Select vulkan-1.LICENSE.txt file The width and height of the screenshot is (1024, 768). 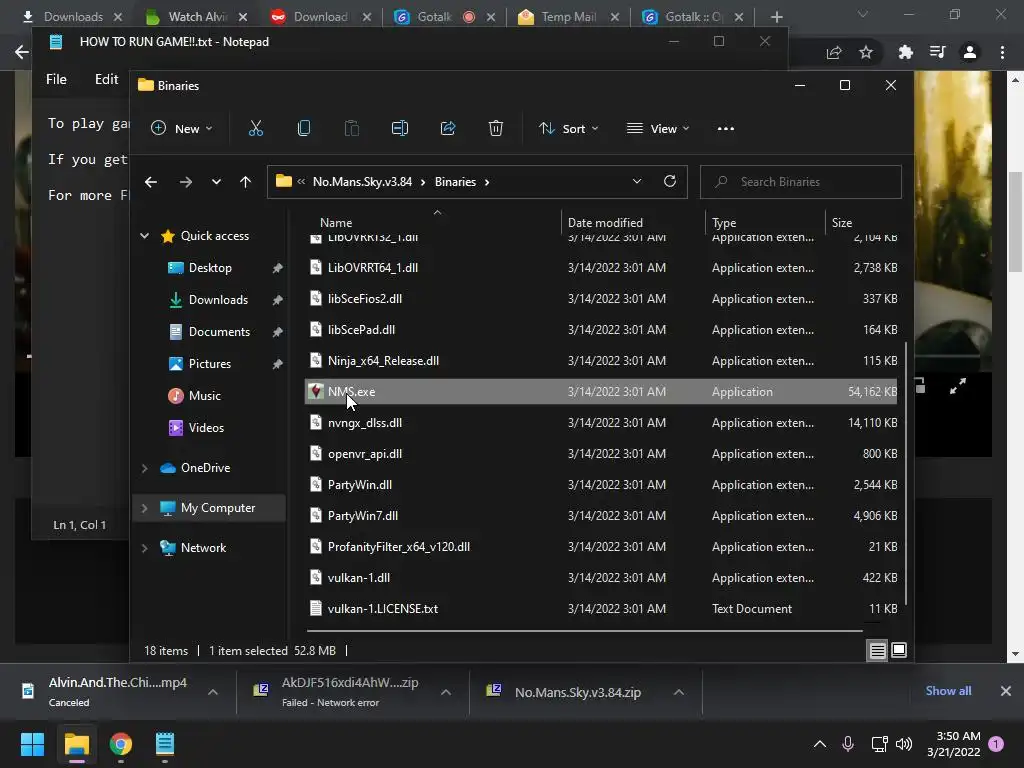[x=600, y=609]
